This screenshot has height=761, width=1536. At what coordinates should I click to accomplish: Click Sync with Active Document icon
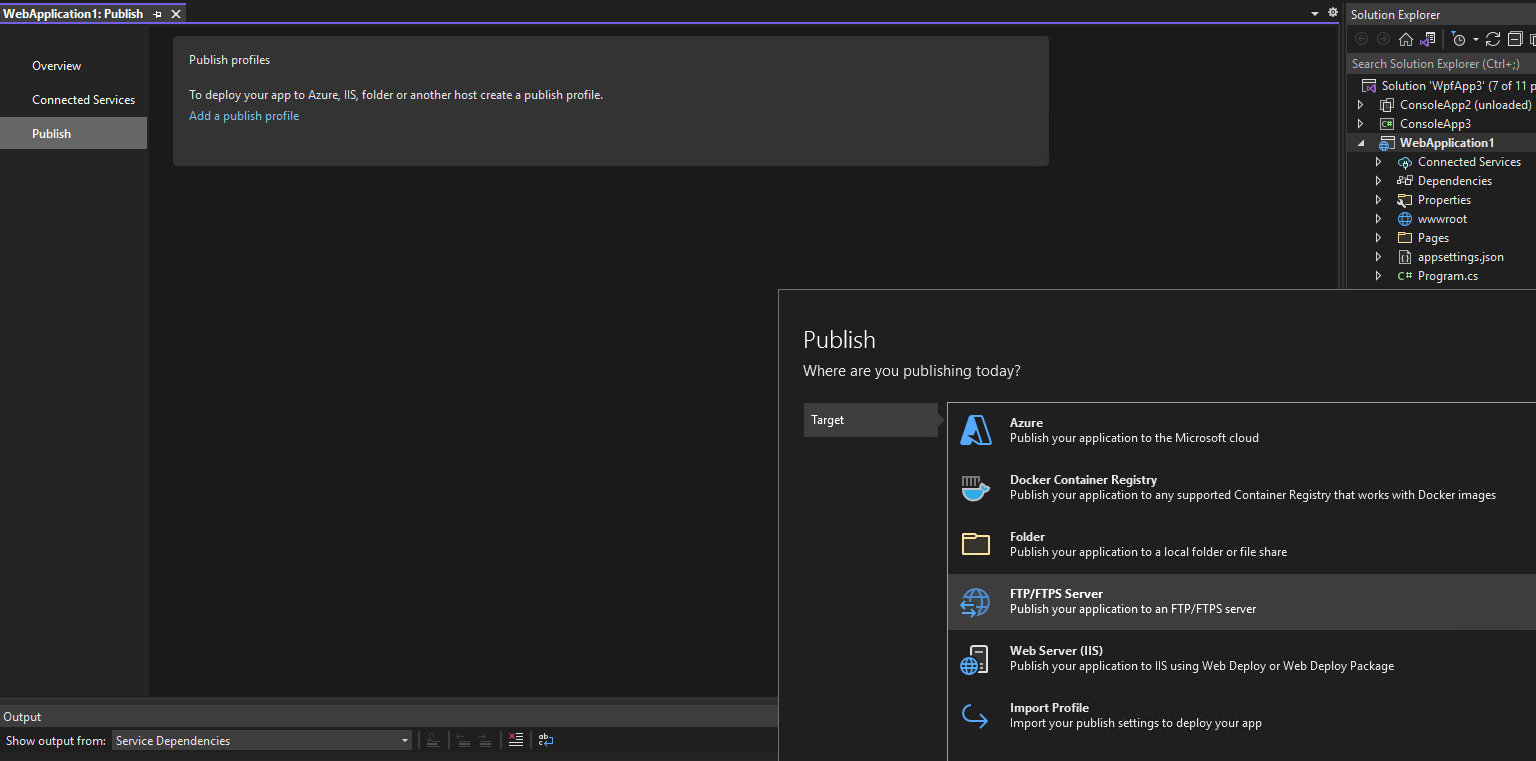click(1493, 39)
